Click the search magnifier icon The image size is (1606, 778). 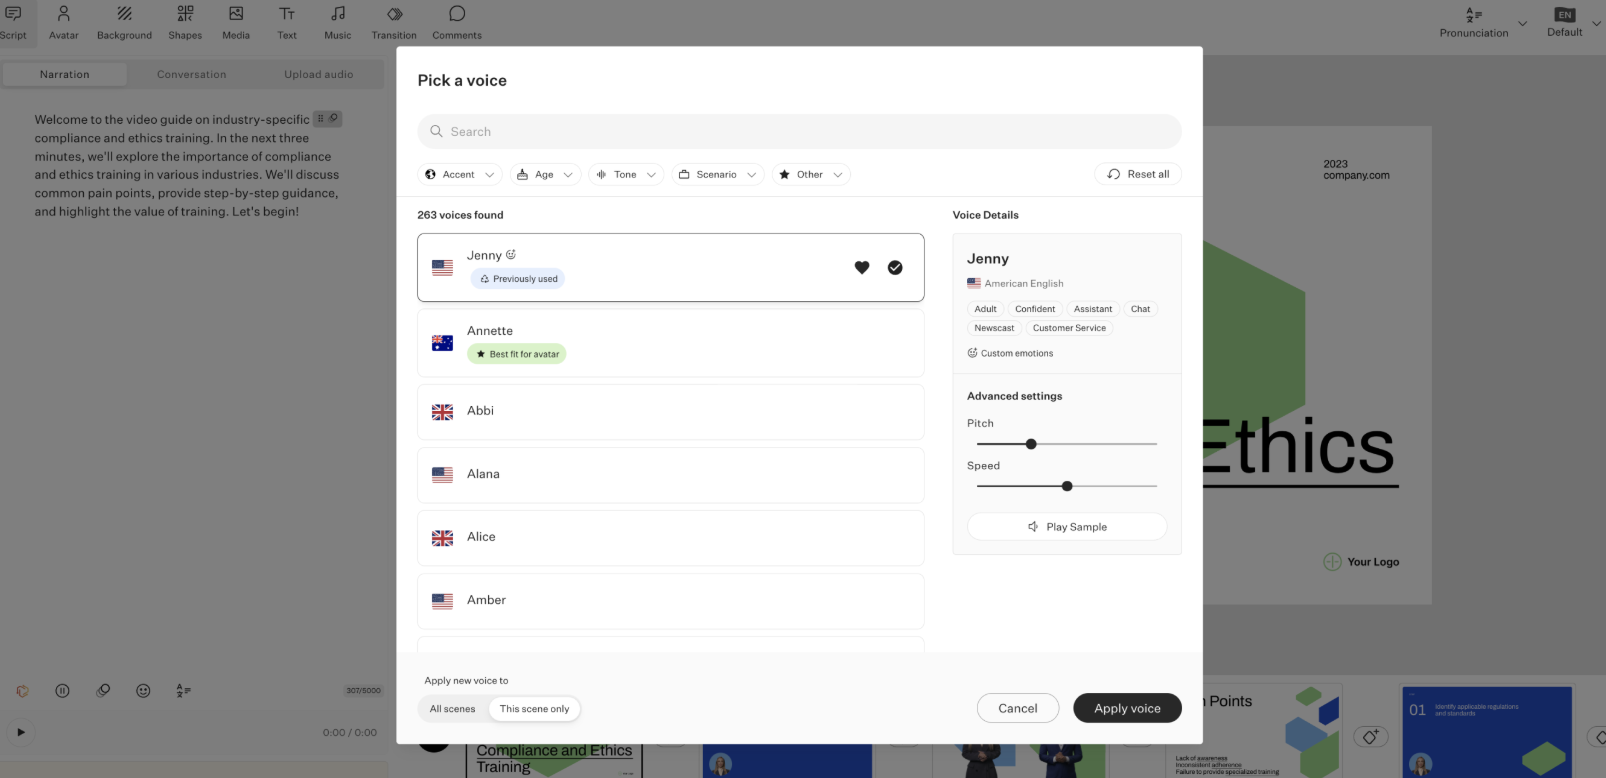436,131
